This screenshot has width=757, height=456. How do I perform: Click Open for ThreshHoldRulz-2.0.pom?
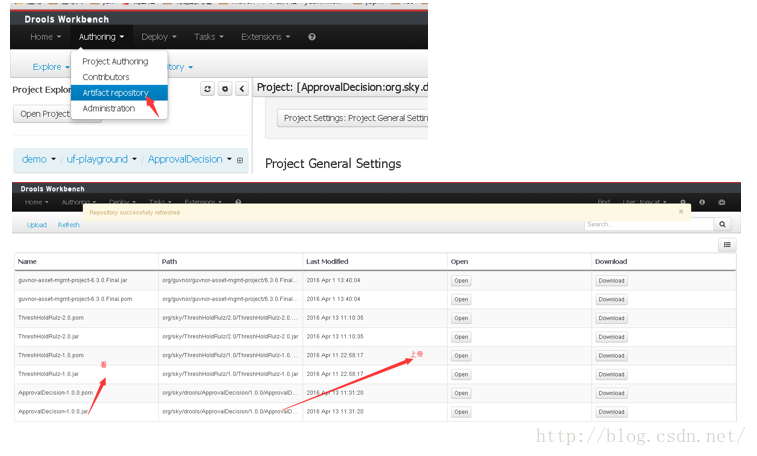click(x=461, y=318)
